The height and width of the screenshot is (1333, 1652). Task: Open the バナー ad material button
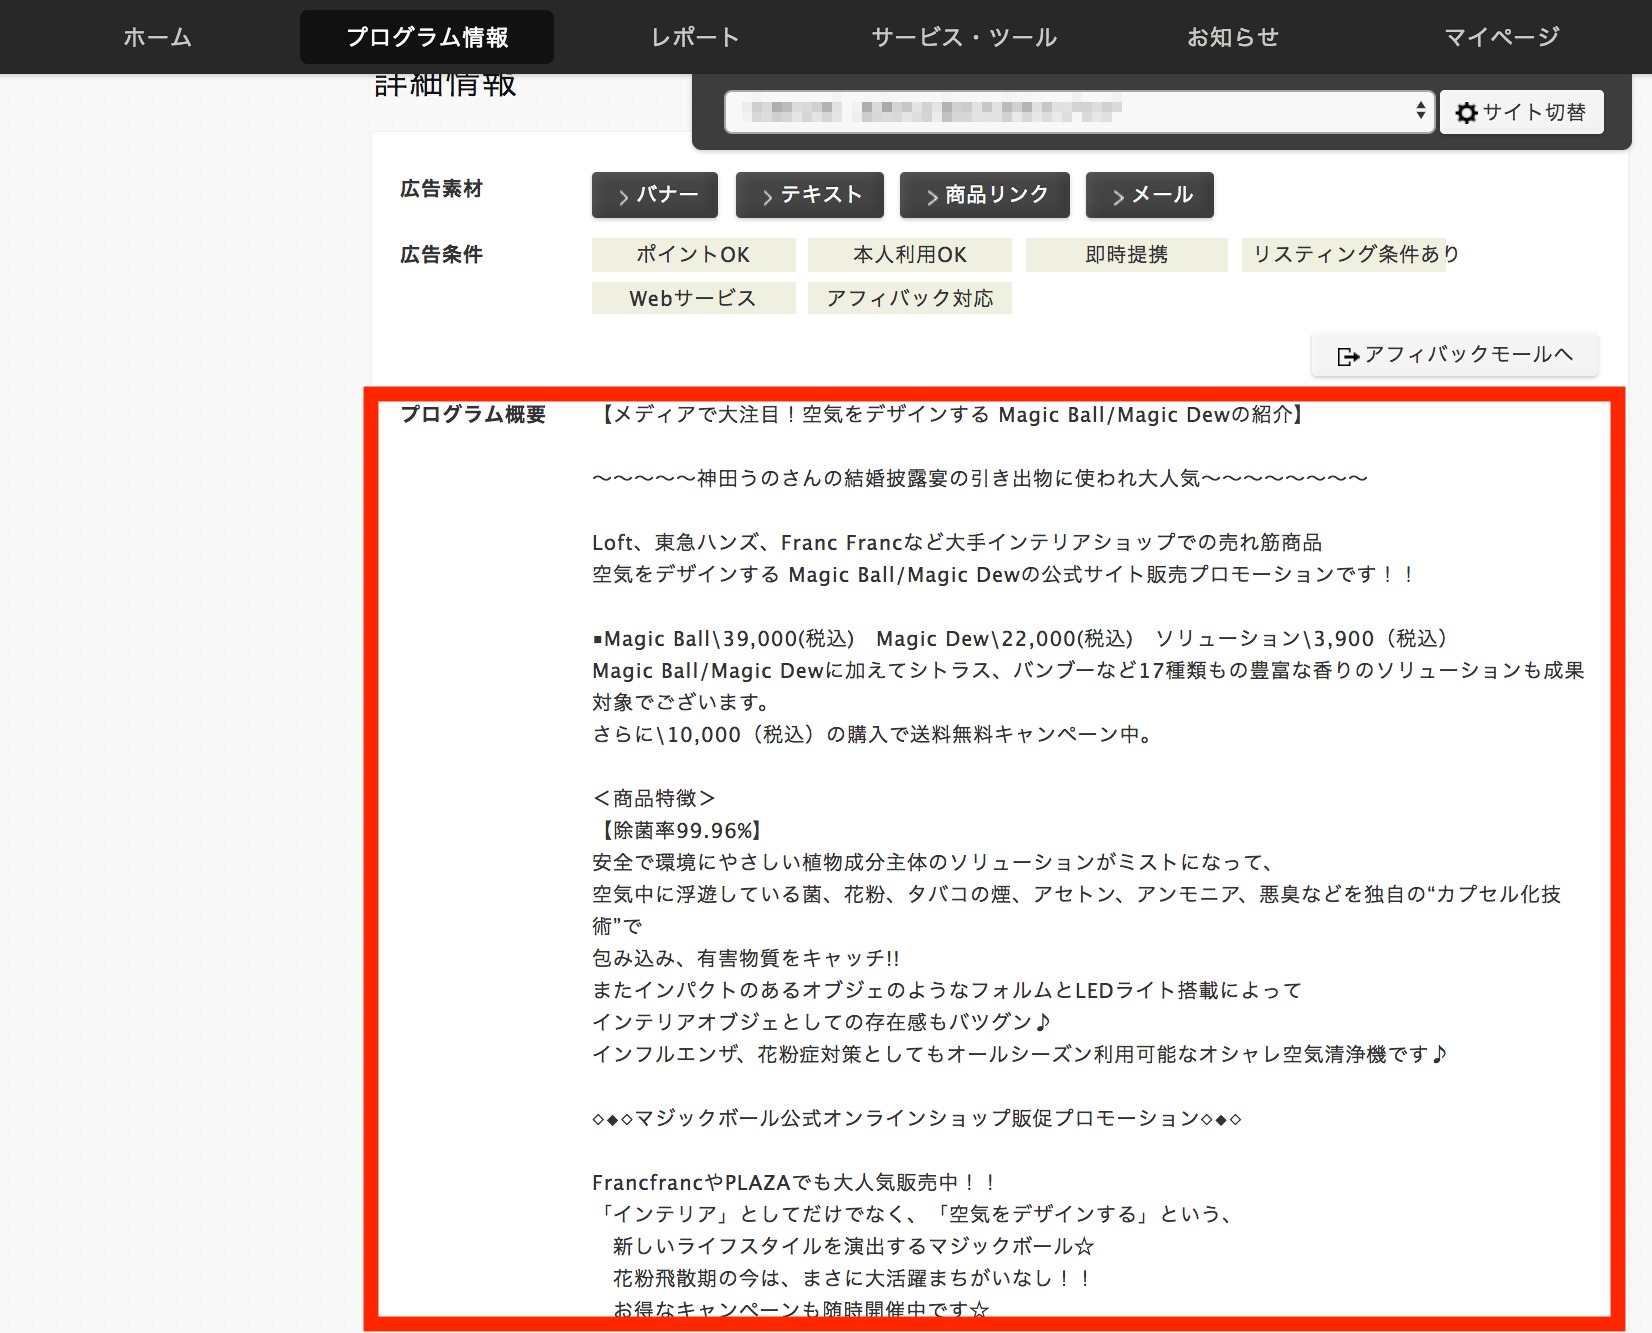pyautogui.click(x=655, y=195)
